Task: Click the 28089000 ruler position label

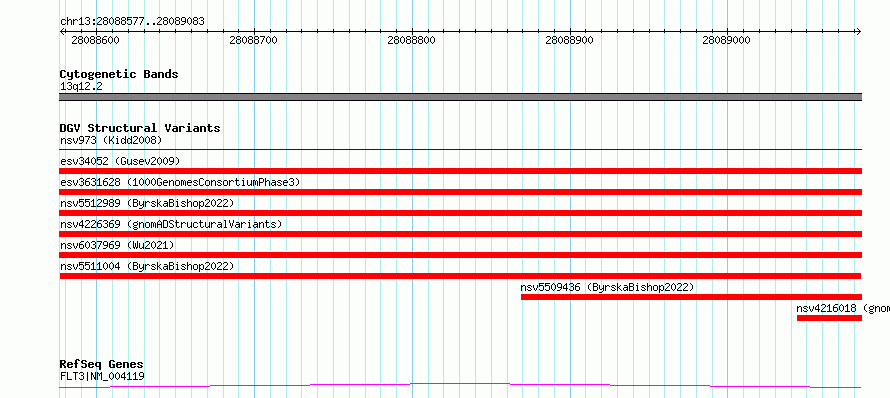Action: click(x=726, y=40)
